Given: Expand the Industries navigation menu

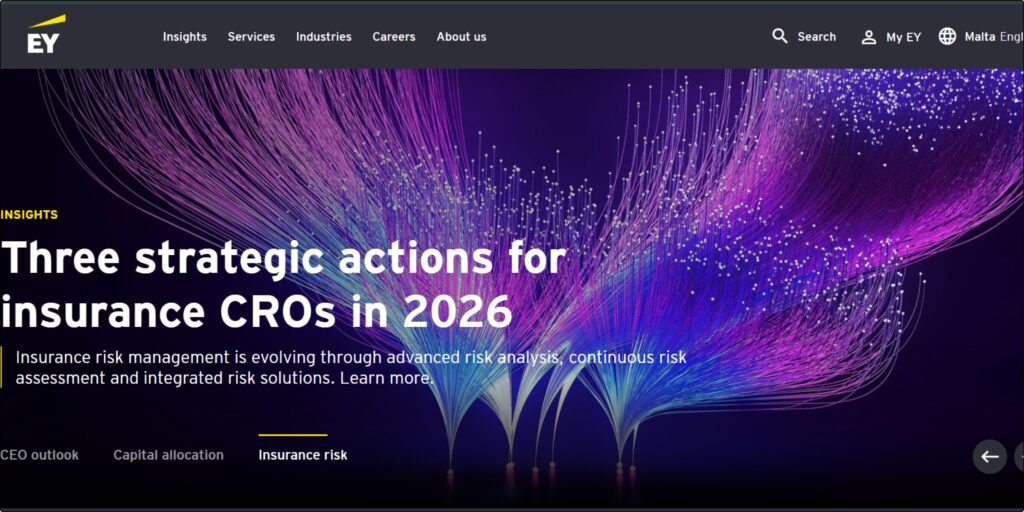Looking at the screenshot, I should pos(324,37).
